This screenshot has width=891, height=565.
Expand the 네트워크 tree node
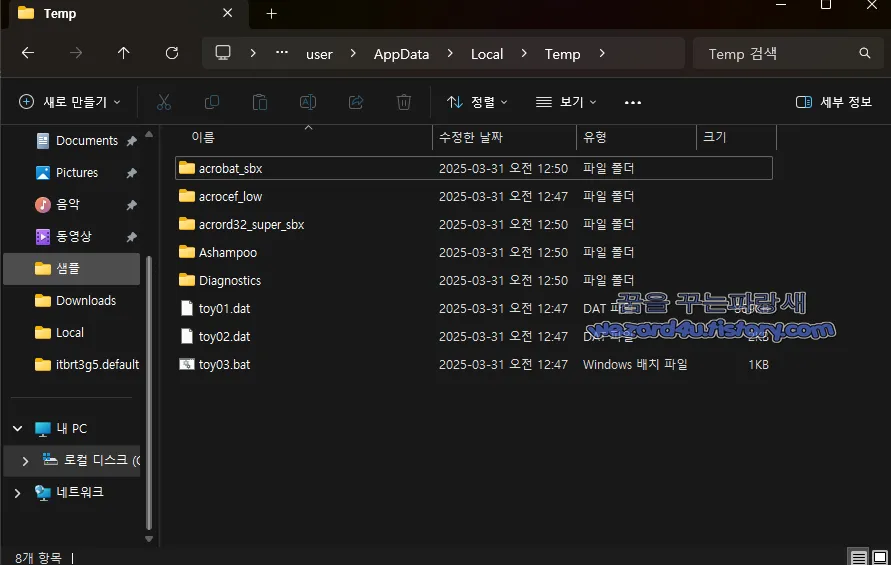[18, 493]
